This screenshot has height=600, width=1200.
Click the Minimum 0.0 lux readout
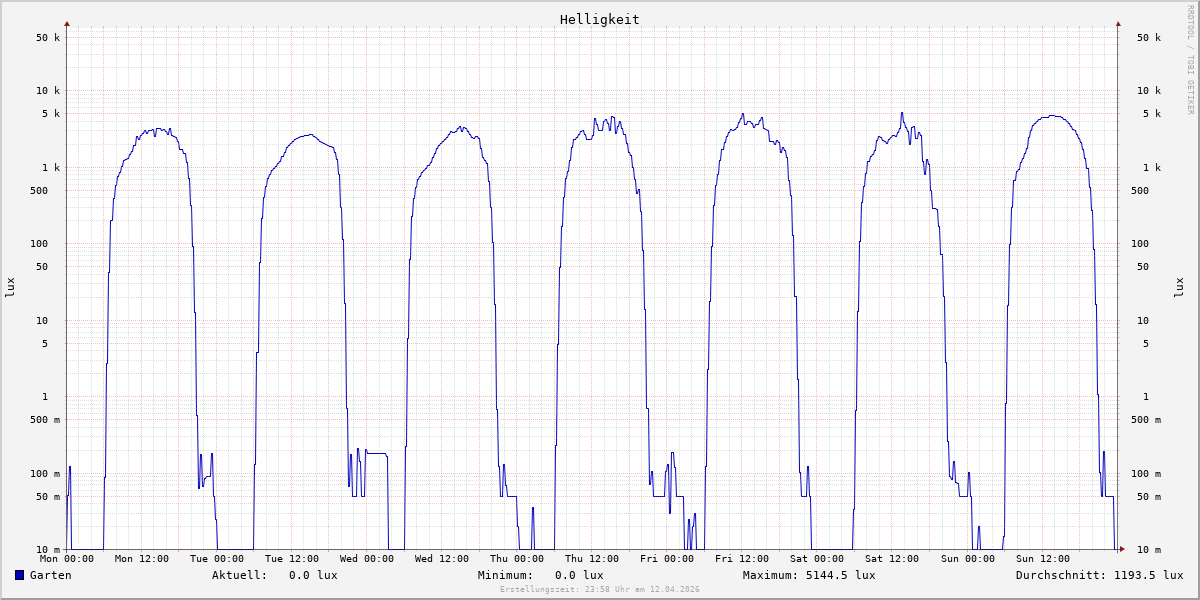[540, 575]
